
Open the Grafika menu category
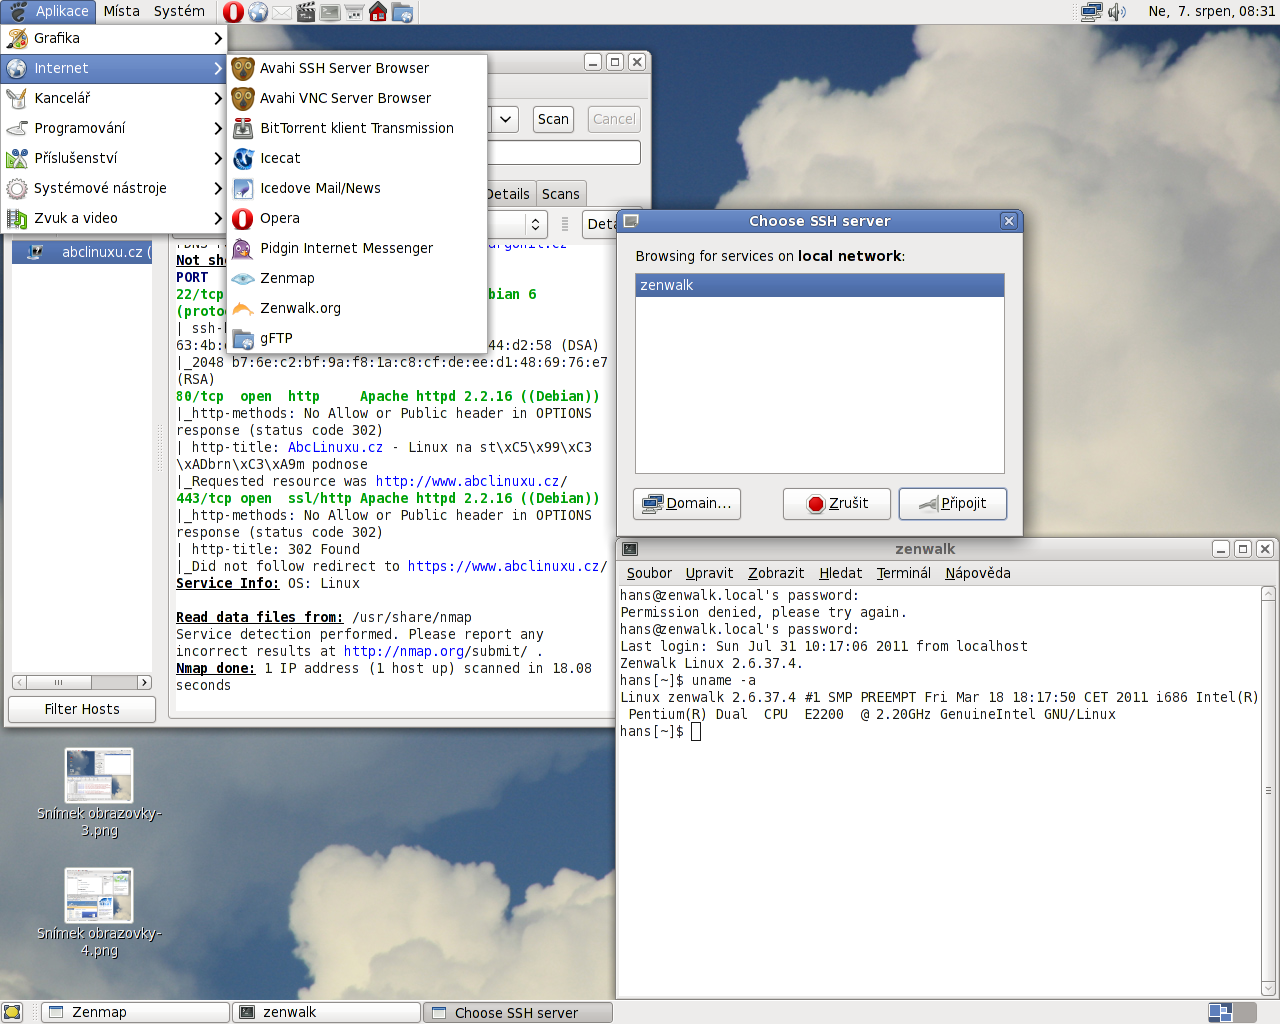click(x=114, y=38)
